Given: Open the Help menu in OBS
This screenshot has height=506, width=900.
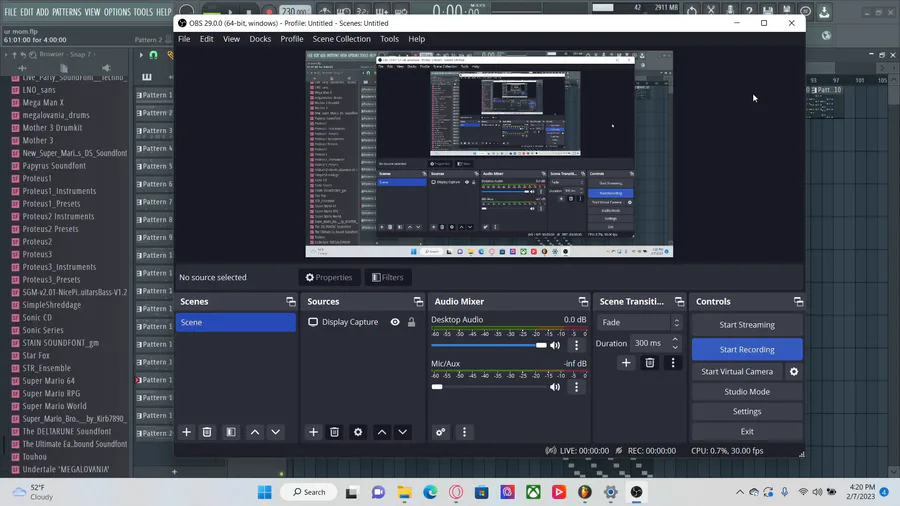Looking at the screenshot, I should coord(417,39).
